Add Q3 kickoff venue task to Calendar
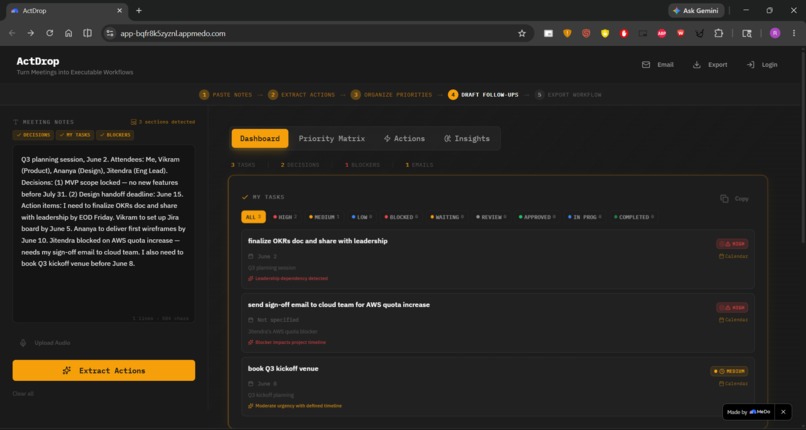Screen dimensions: 806x430 pyautogui.click(x=734, y=383)
